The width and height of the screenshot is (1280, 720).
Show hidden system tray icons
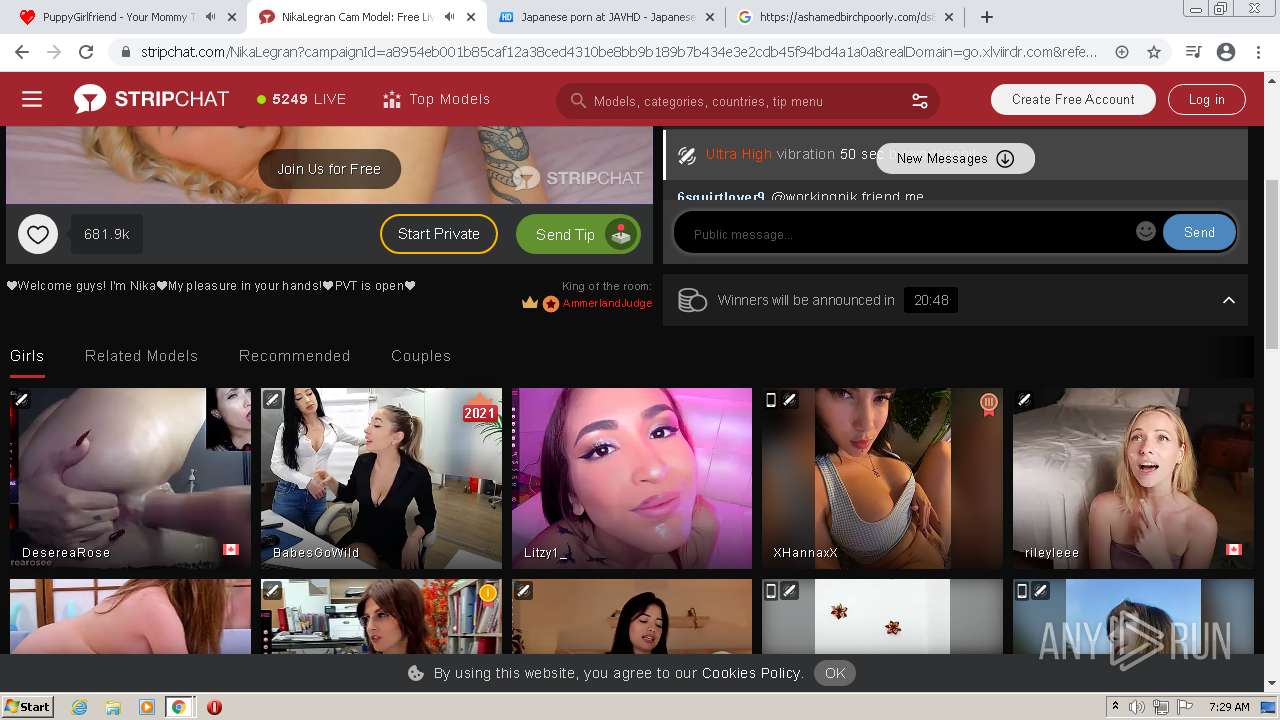[x=1115, y=707]
